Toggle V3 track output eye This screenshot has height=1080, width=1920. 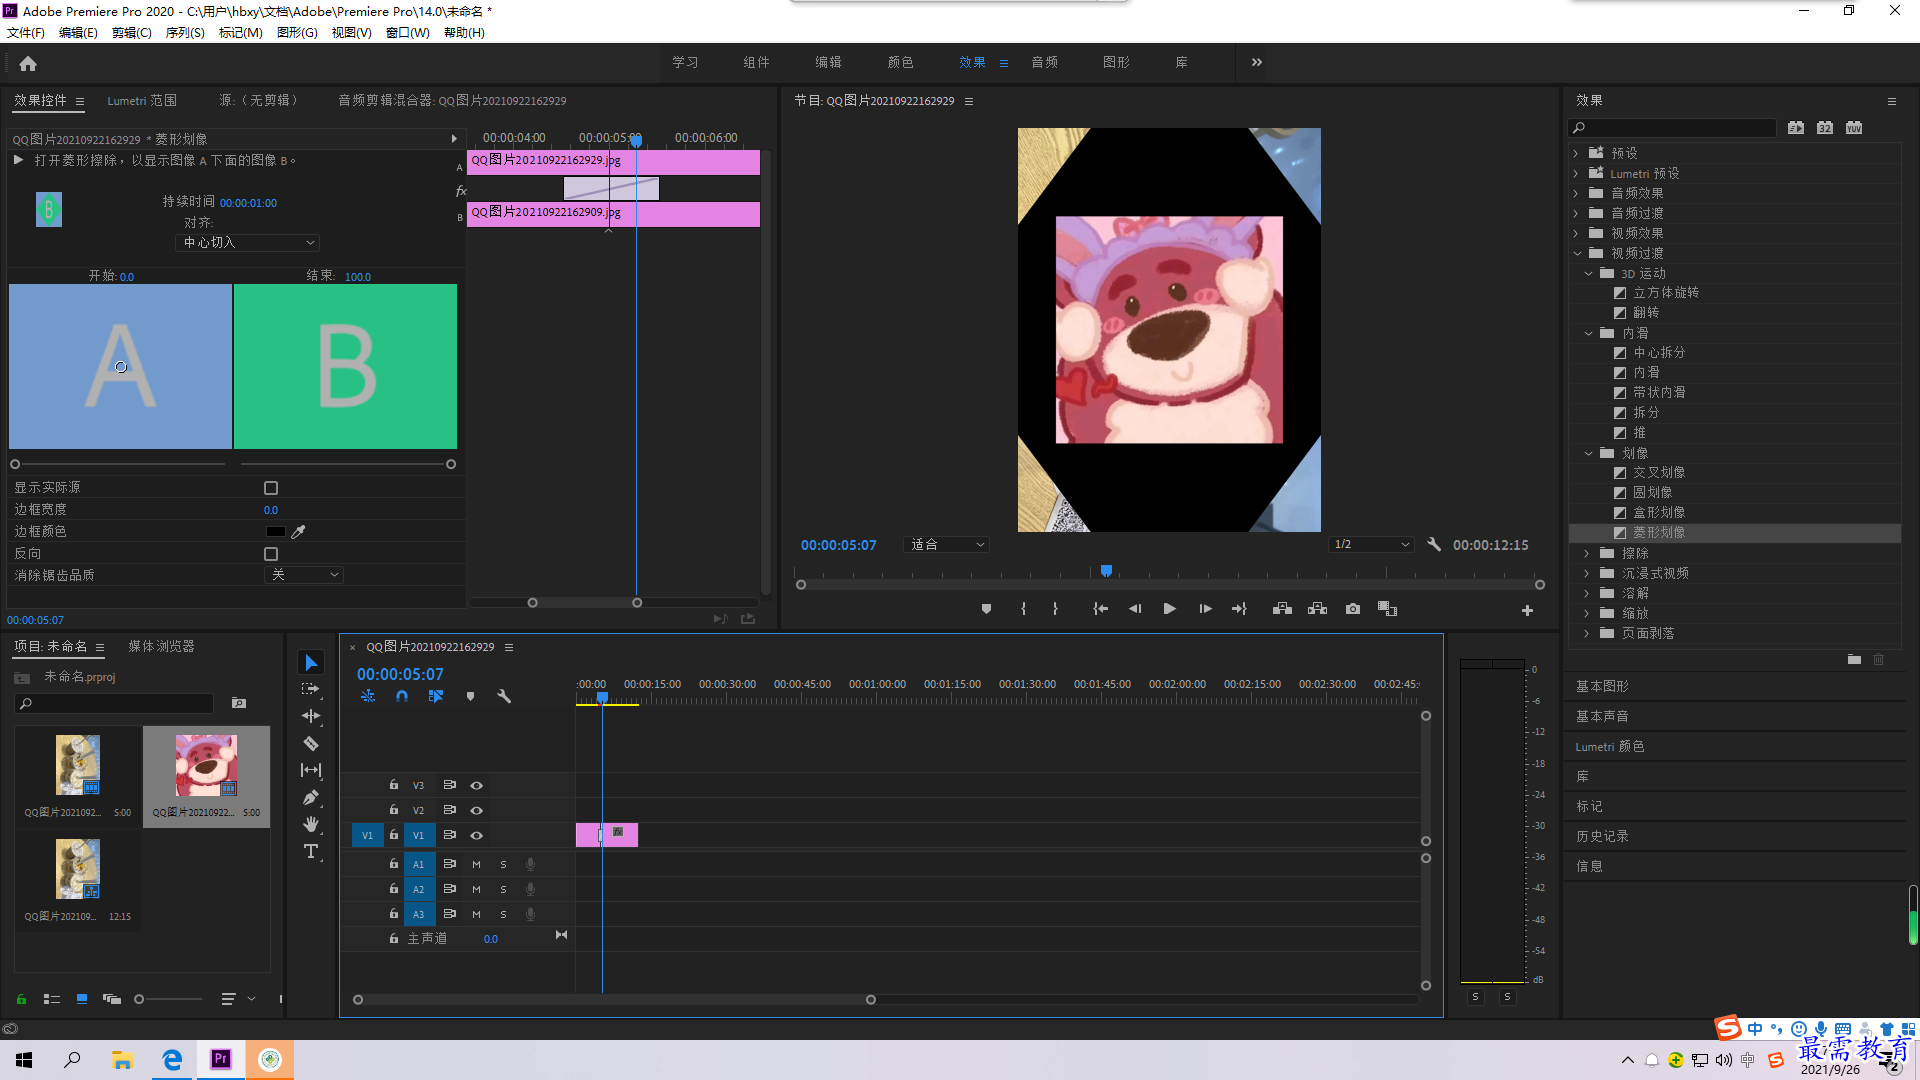(x=477, y=786)
